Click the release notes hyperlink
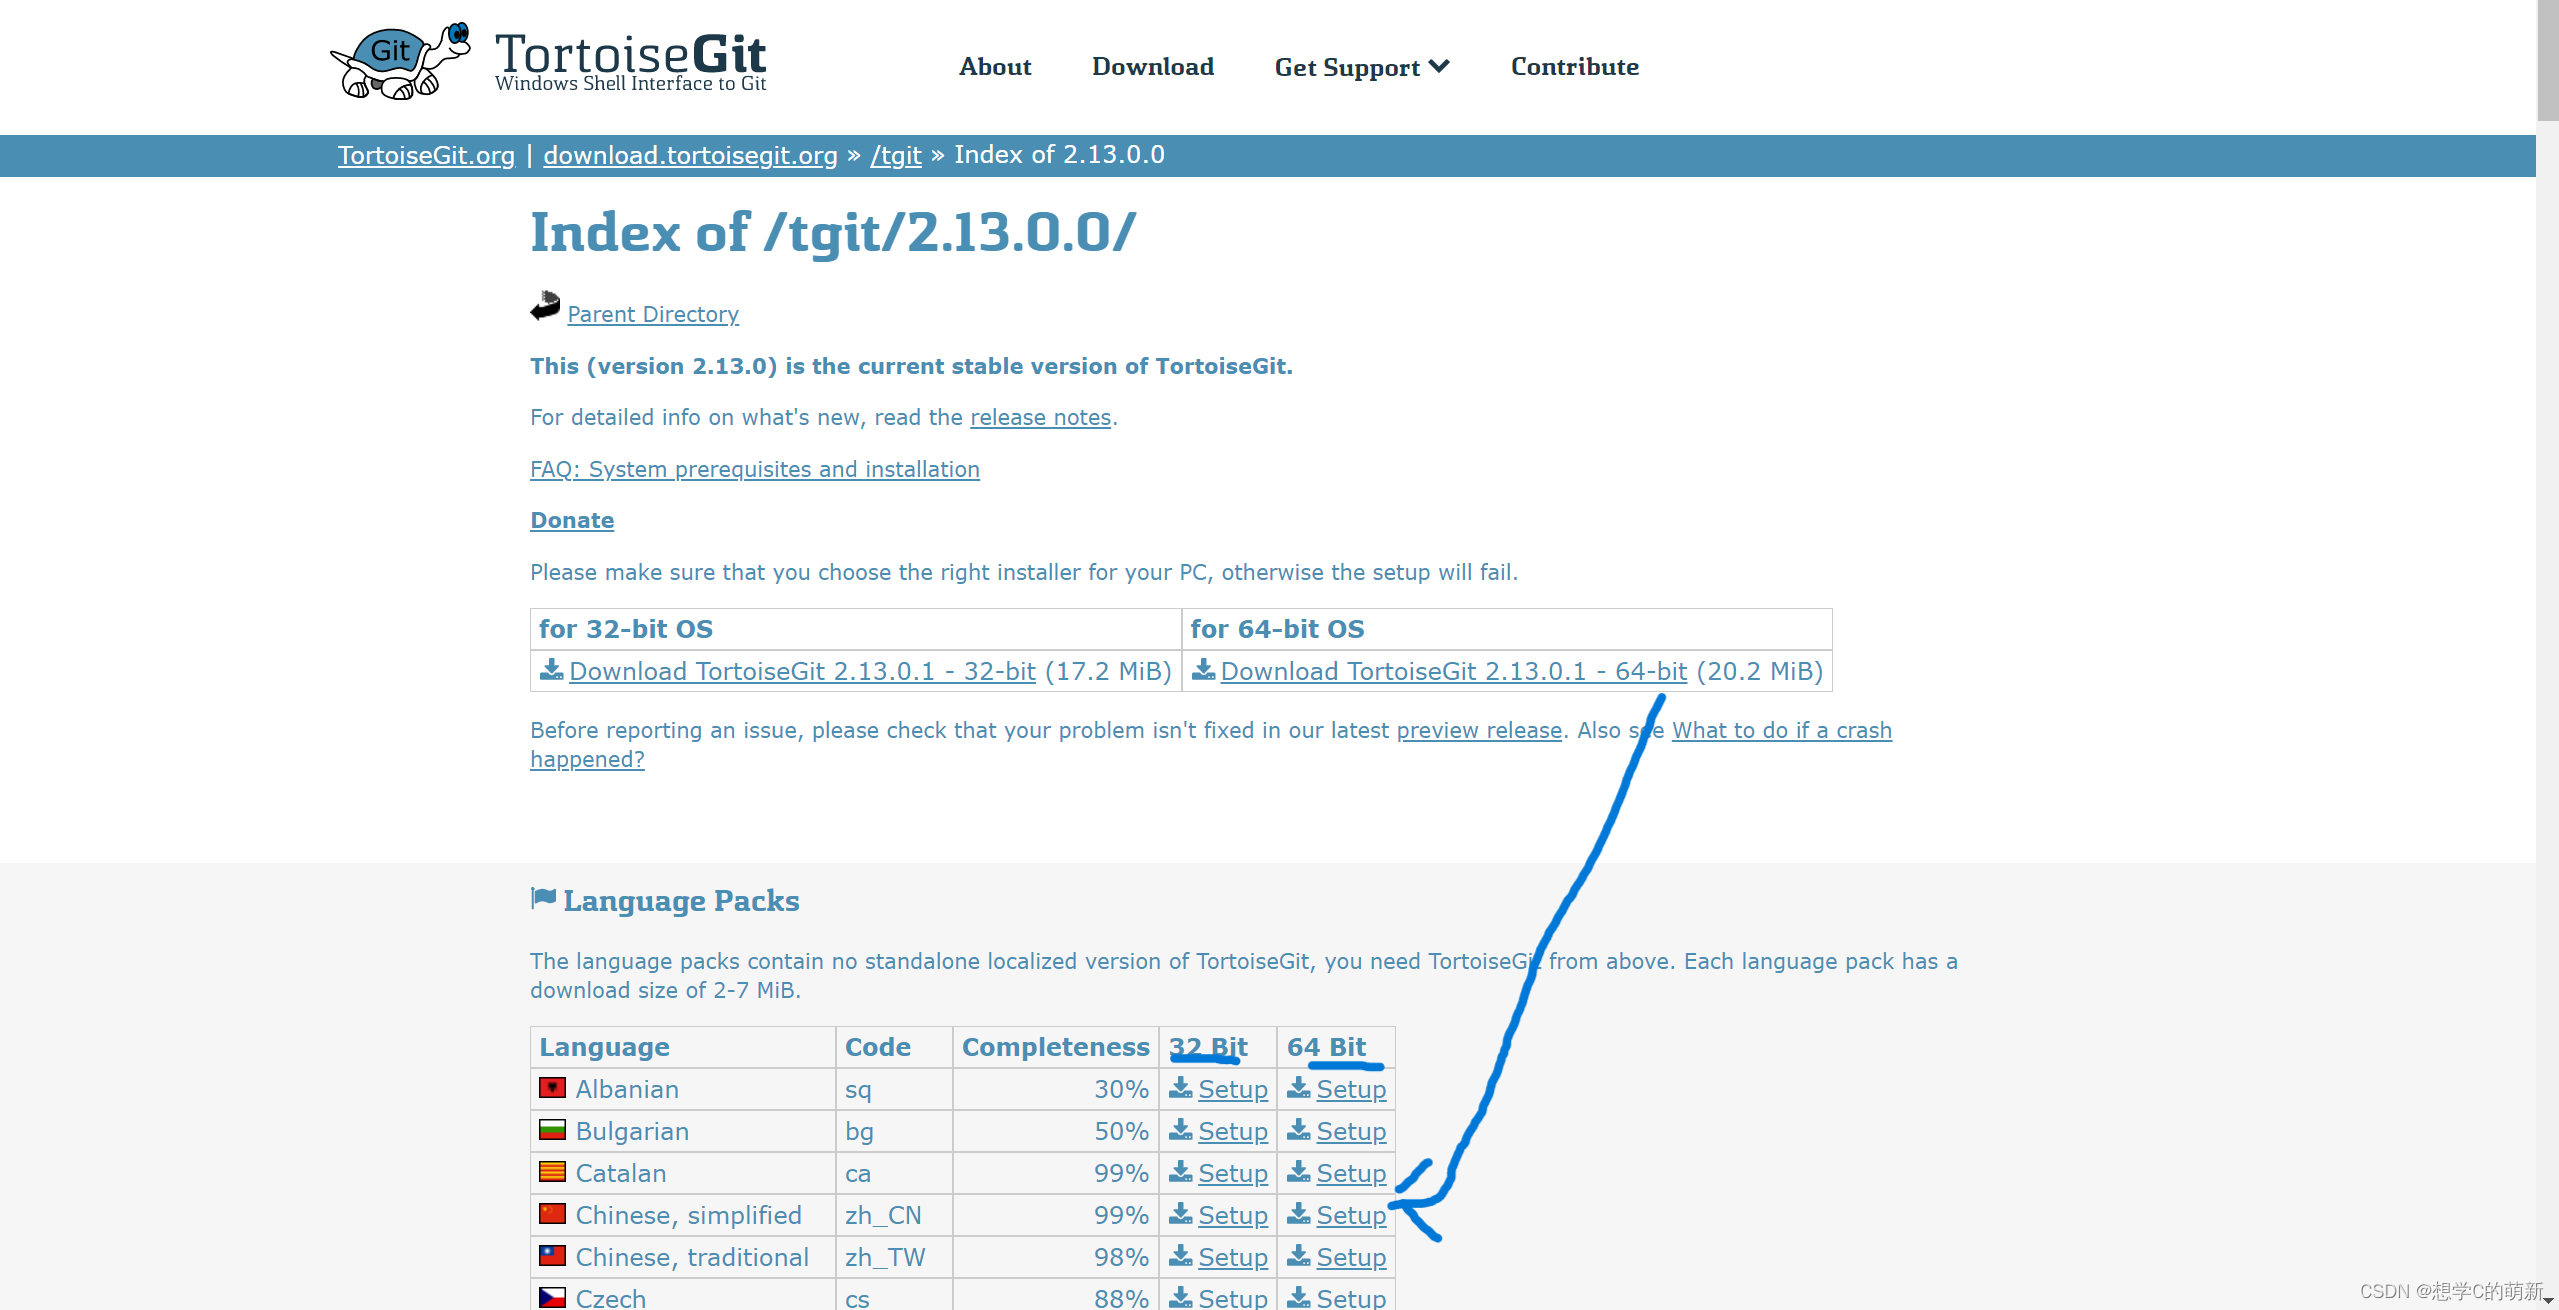The image size is (2559, 1310). click(1041, 418)
